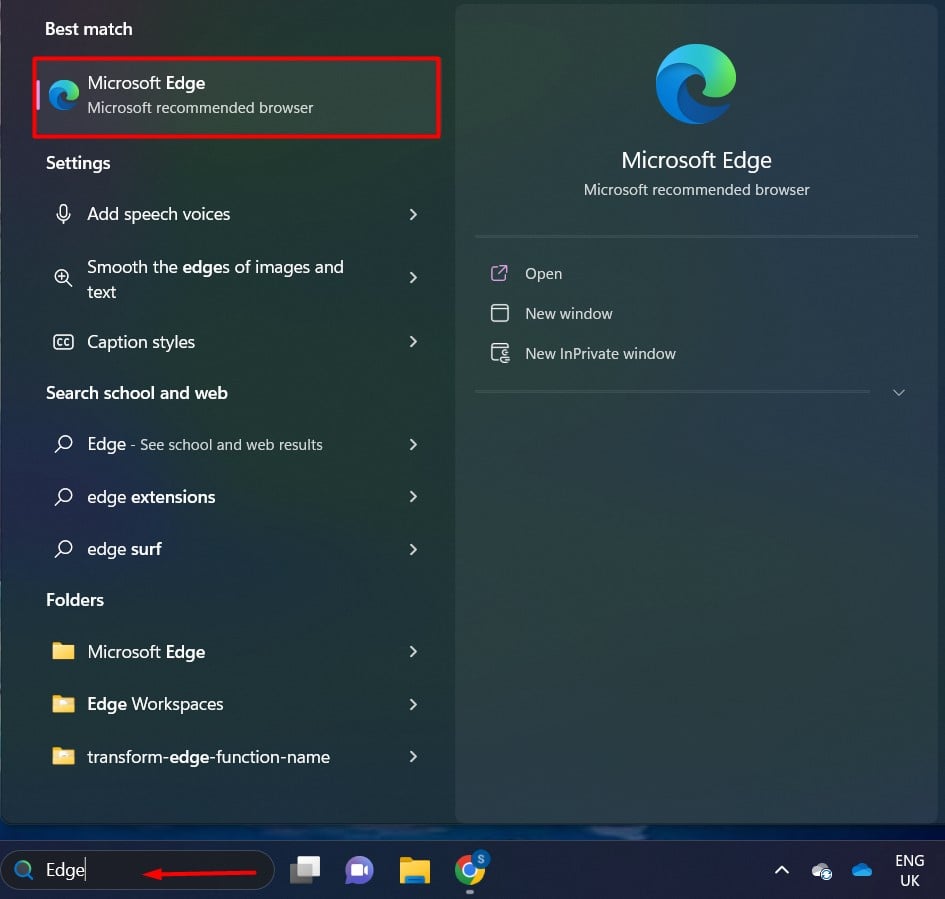Viewport: 945px width, 899px height.
Task: Click magnifier icon beside Smooth the edges
Action: coord(63,278)
